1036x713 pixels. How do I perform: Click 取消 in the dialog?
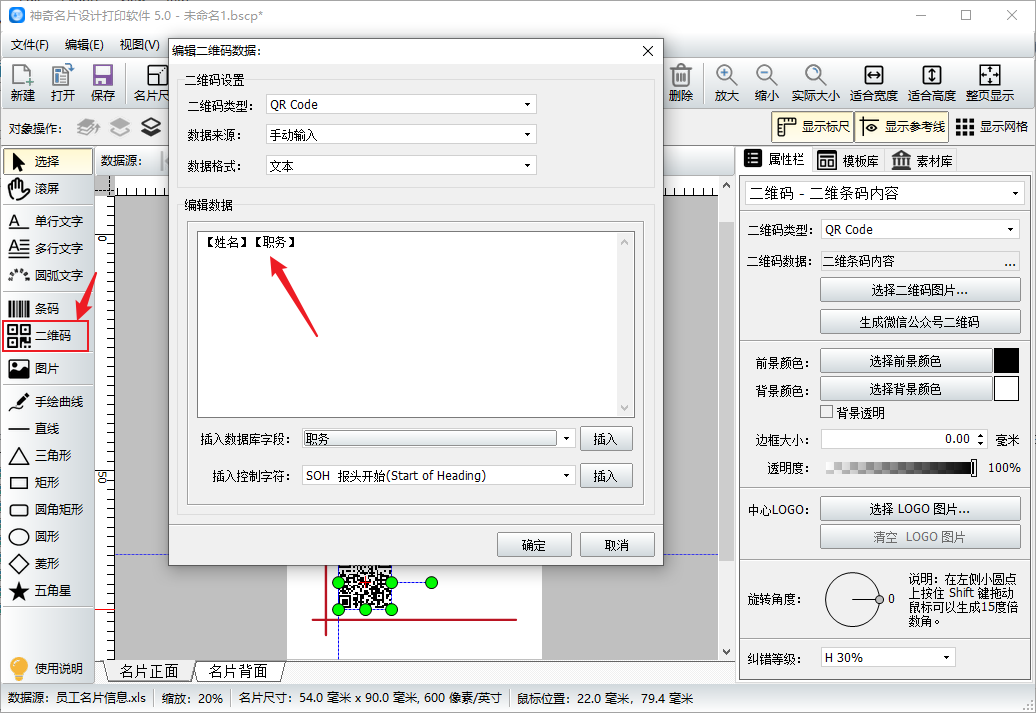click(x=617, y=545)
